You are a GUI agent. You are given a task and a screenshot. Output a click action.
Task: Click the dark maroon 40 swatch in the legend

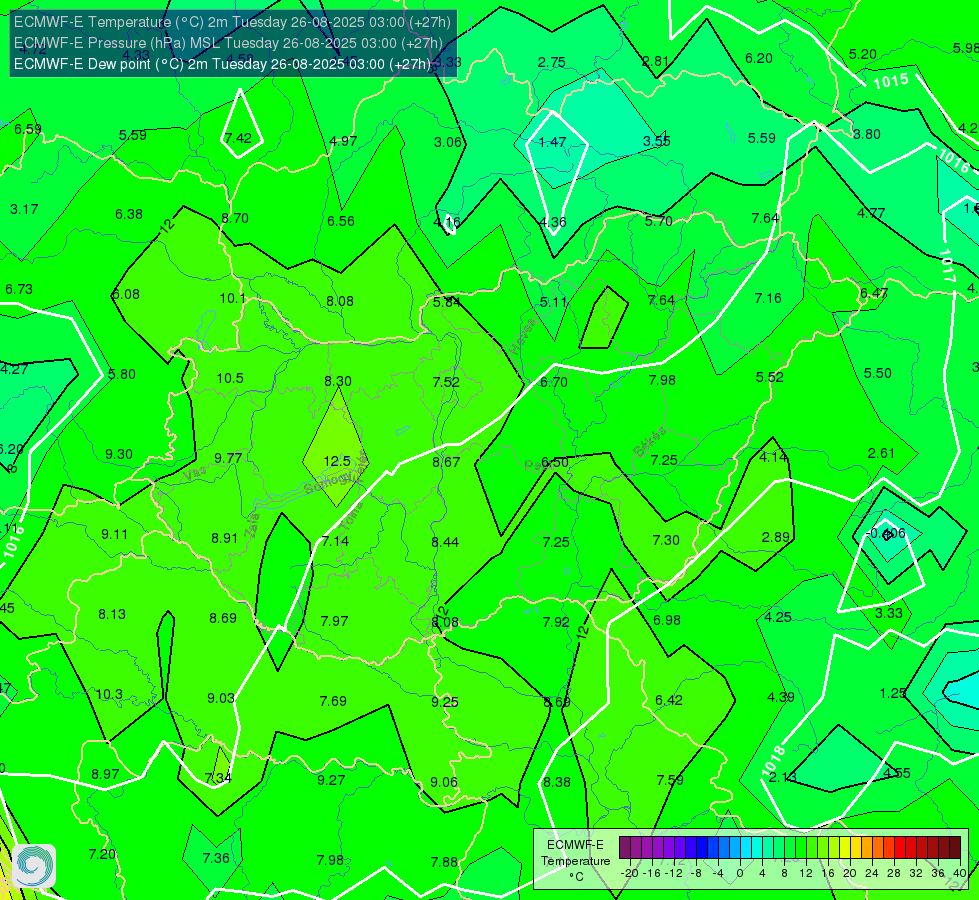(x=955, y=848)
